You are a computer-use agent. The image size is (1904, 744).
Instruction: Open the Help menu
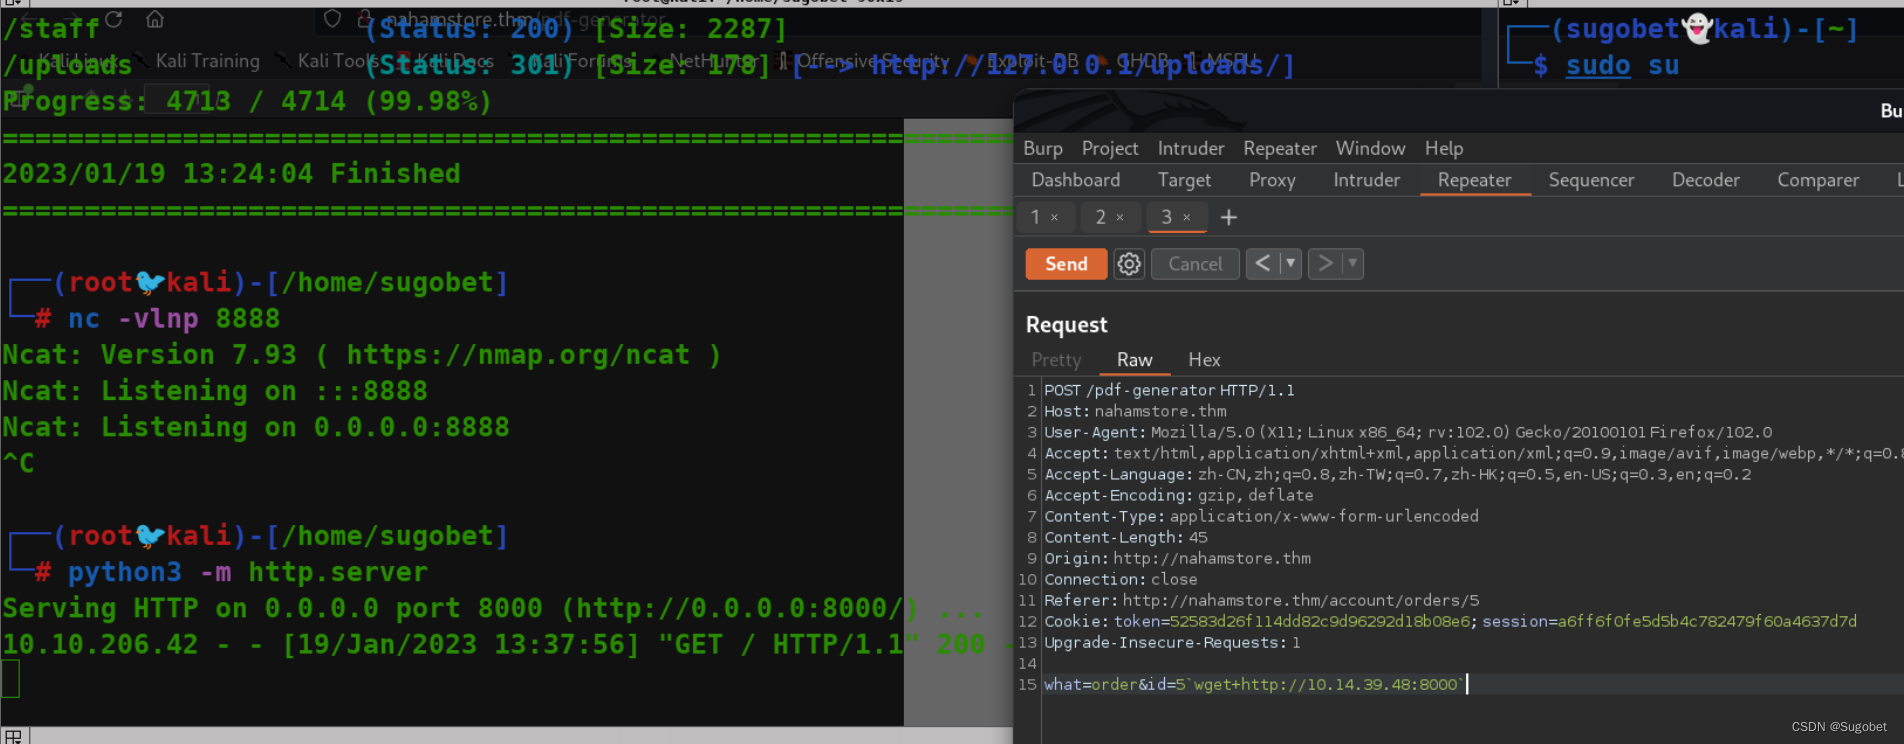click(1444, 148)
